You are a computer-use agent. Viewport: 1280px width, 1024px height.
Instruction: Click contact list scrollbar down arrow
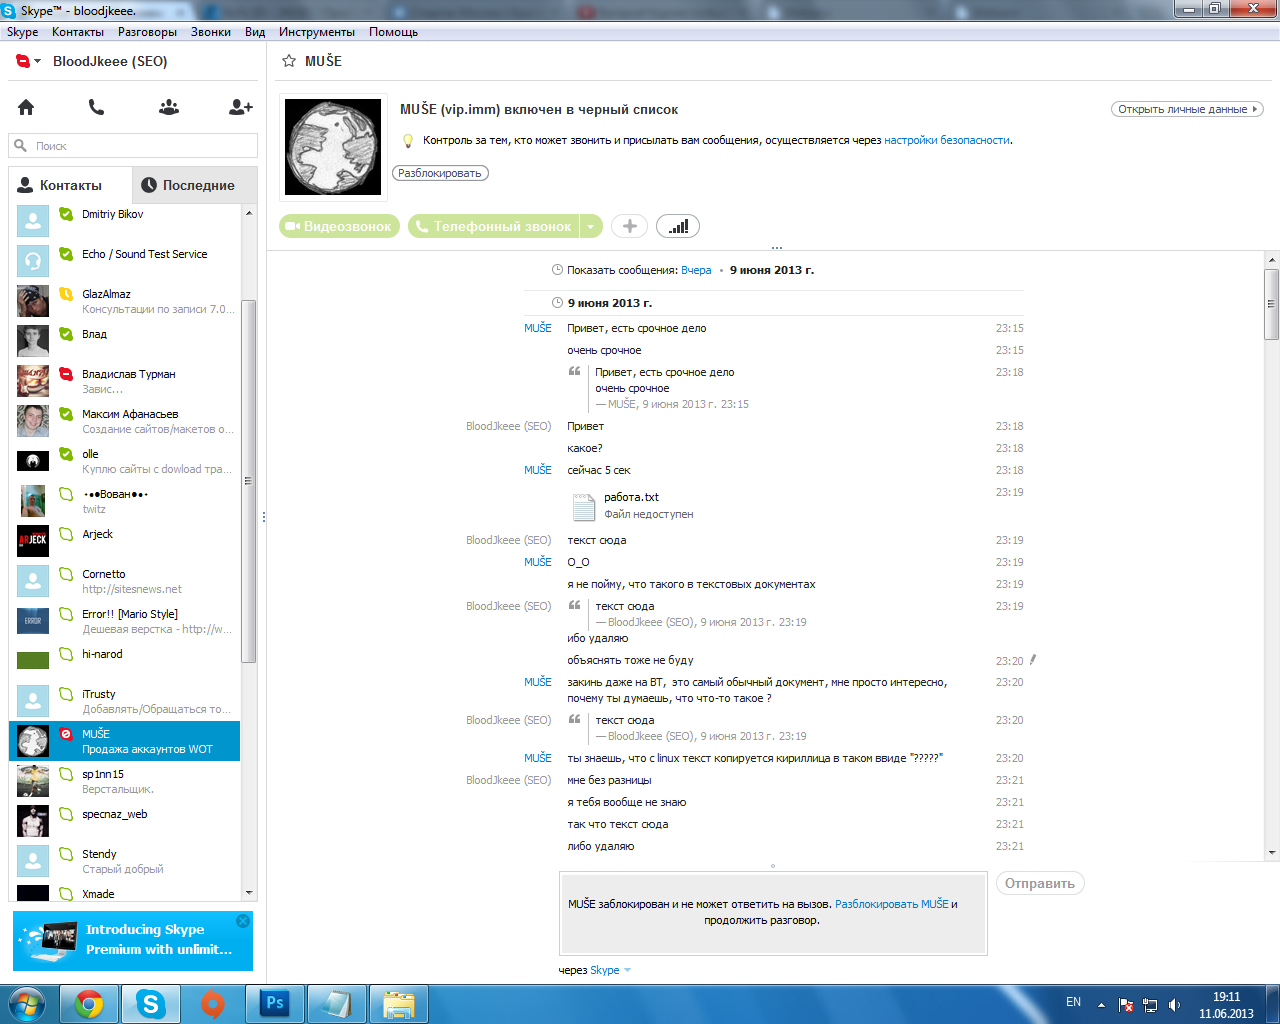pyautogui.click(x=249, y=893)
